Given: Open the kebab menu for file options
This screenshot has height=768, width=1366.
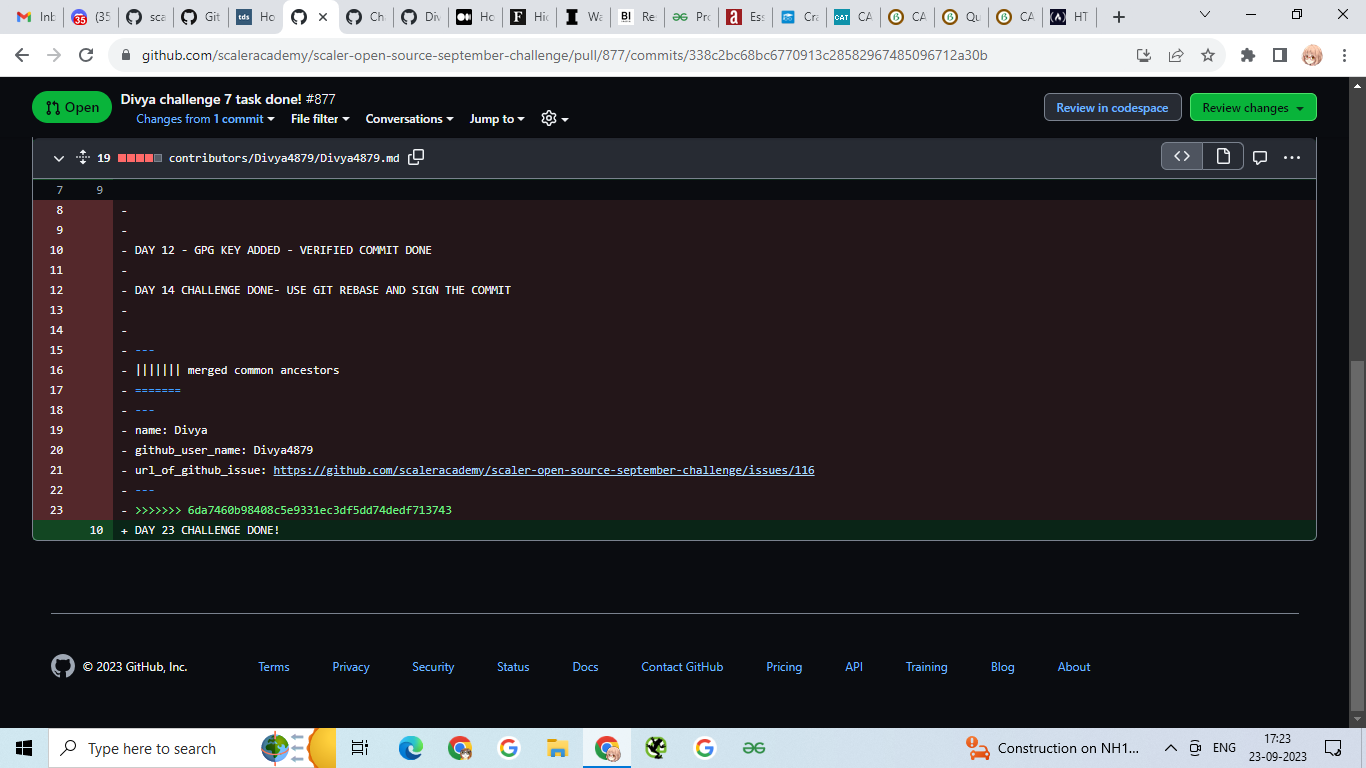Looking at the screenshot, I should tap(1292, 157).
